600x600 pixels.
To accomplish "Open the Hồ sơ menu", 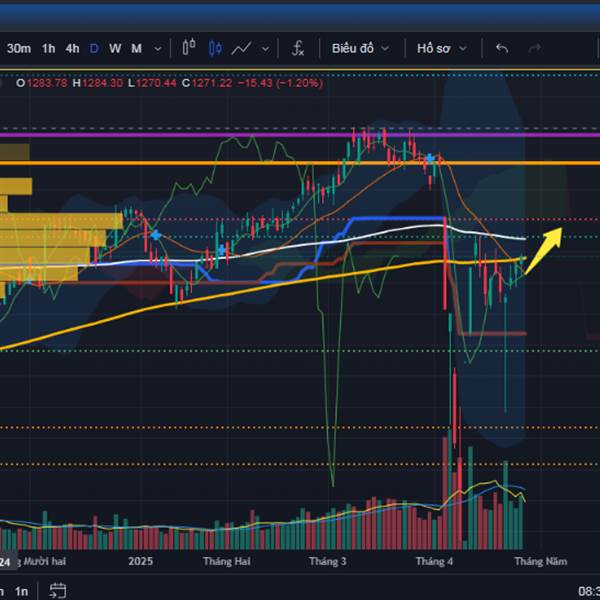I will pyautogui.click(x=434, y=49).
